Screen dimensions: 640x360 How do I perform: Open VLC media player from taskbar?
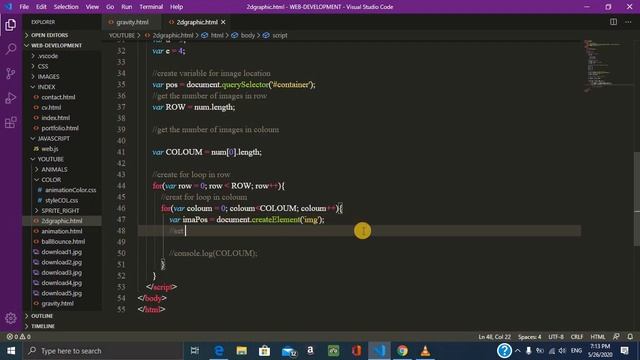tap(425, 351)
